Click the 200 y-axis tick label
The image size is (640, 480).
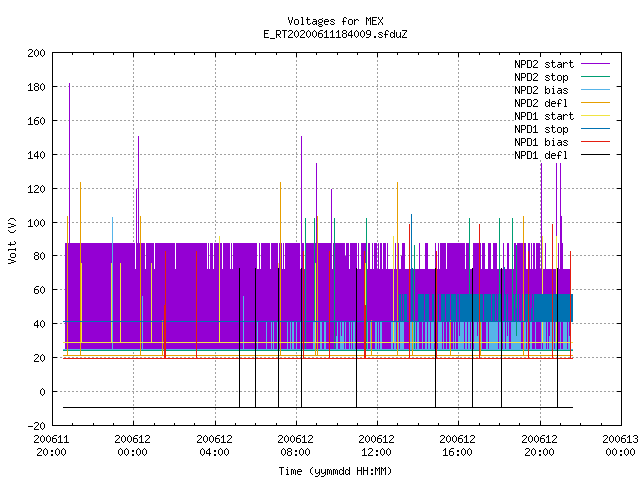point(36,53)
